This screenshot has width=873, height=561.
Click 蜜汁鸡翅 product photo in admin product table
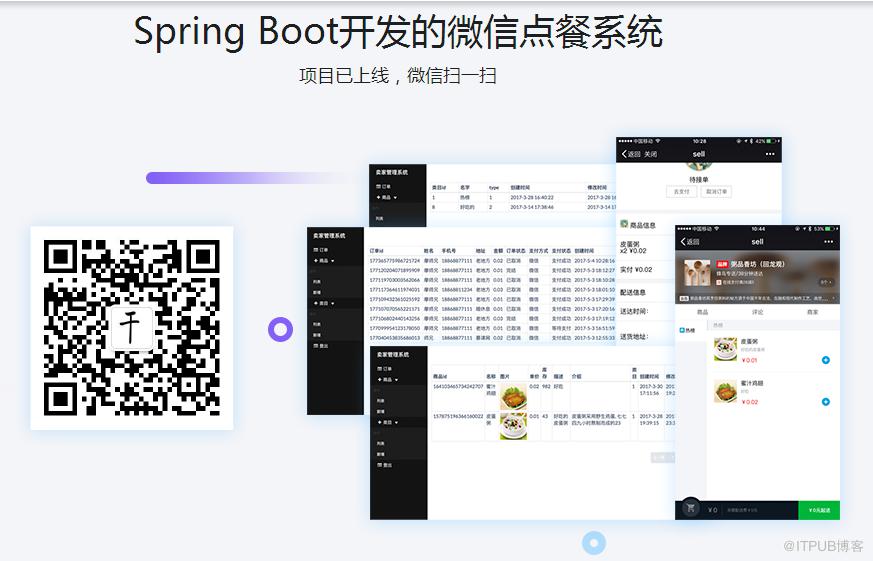pyautogui.click(x=513, y=397)
